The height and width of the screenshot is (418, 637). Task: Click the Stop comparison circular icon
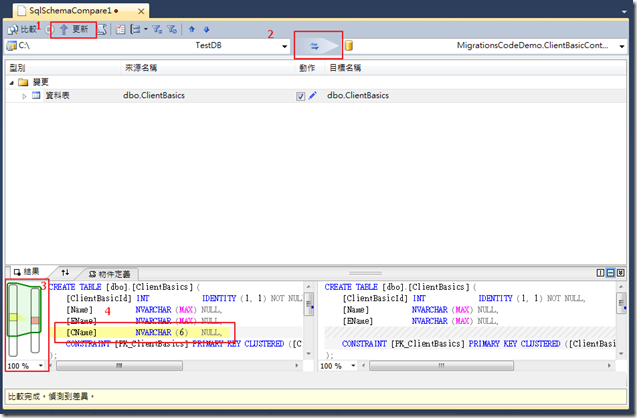click(x=50, y=29)
